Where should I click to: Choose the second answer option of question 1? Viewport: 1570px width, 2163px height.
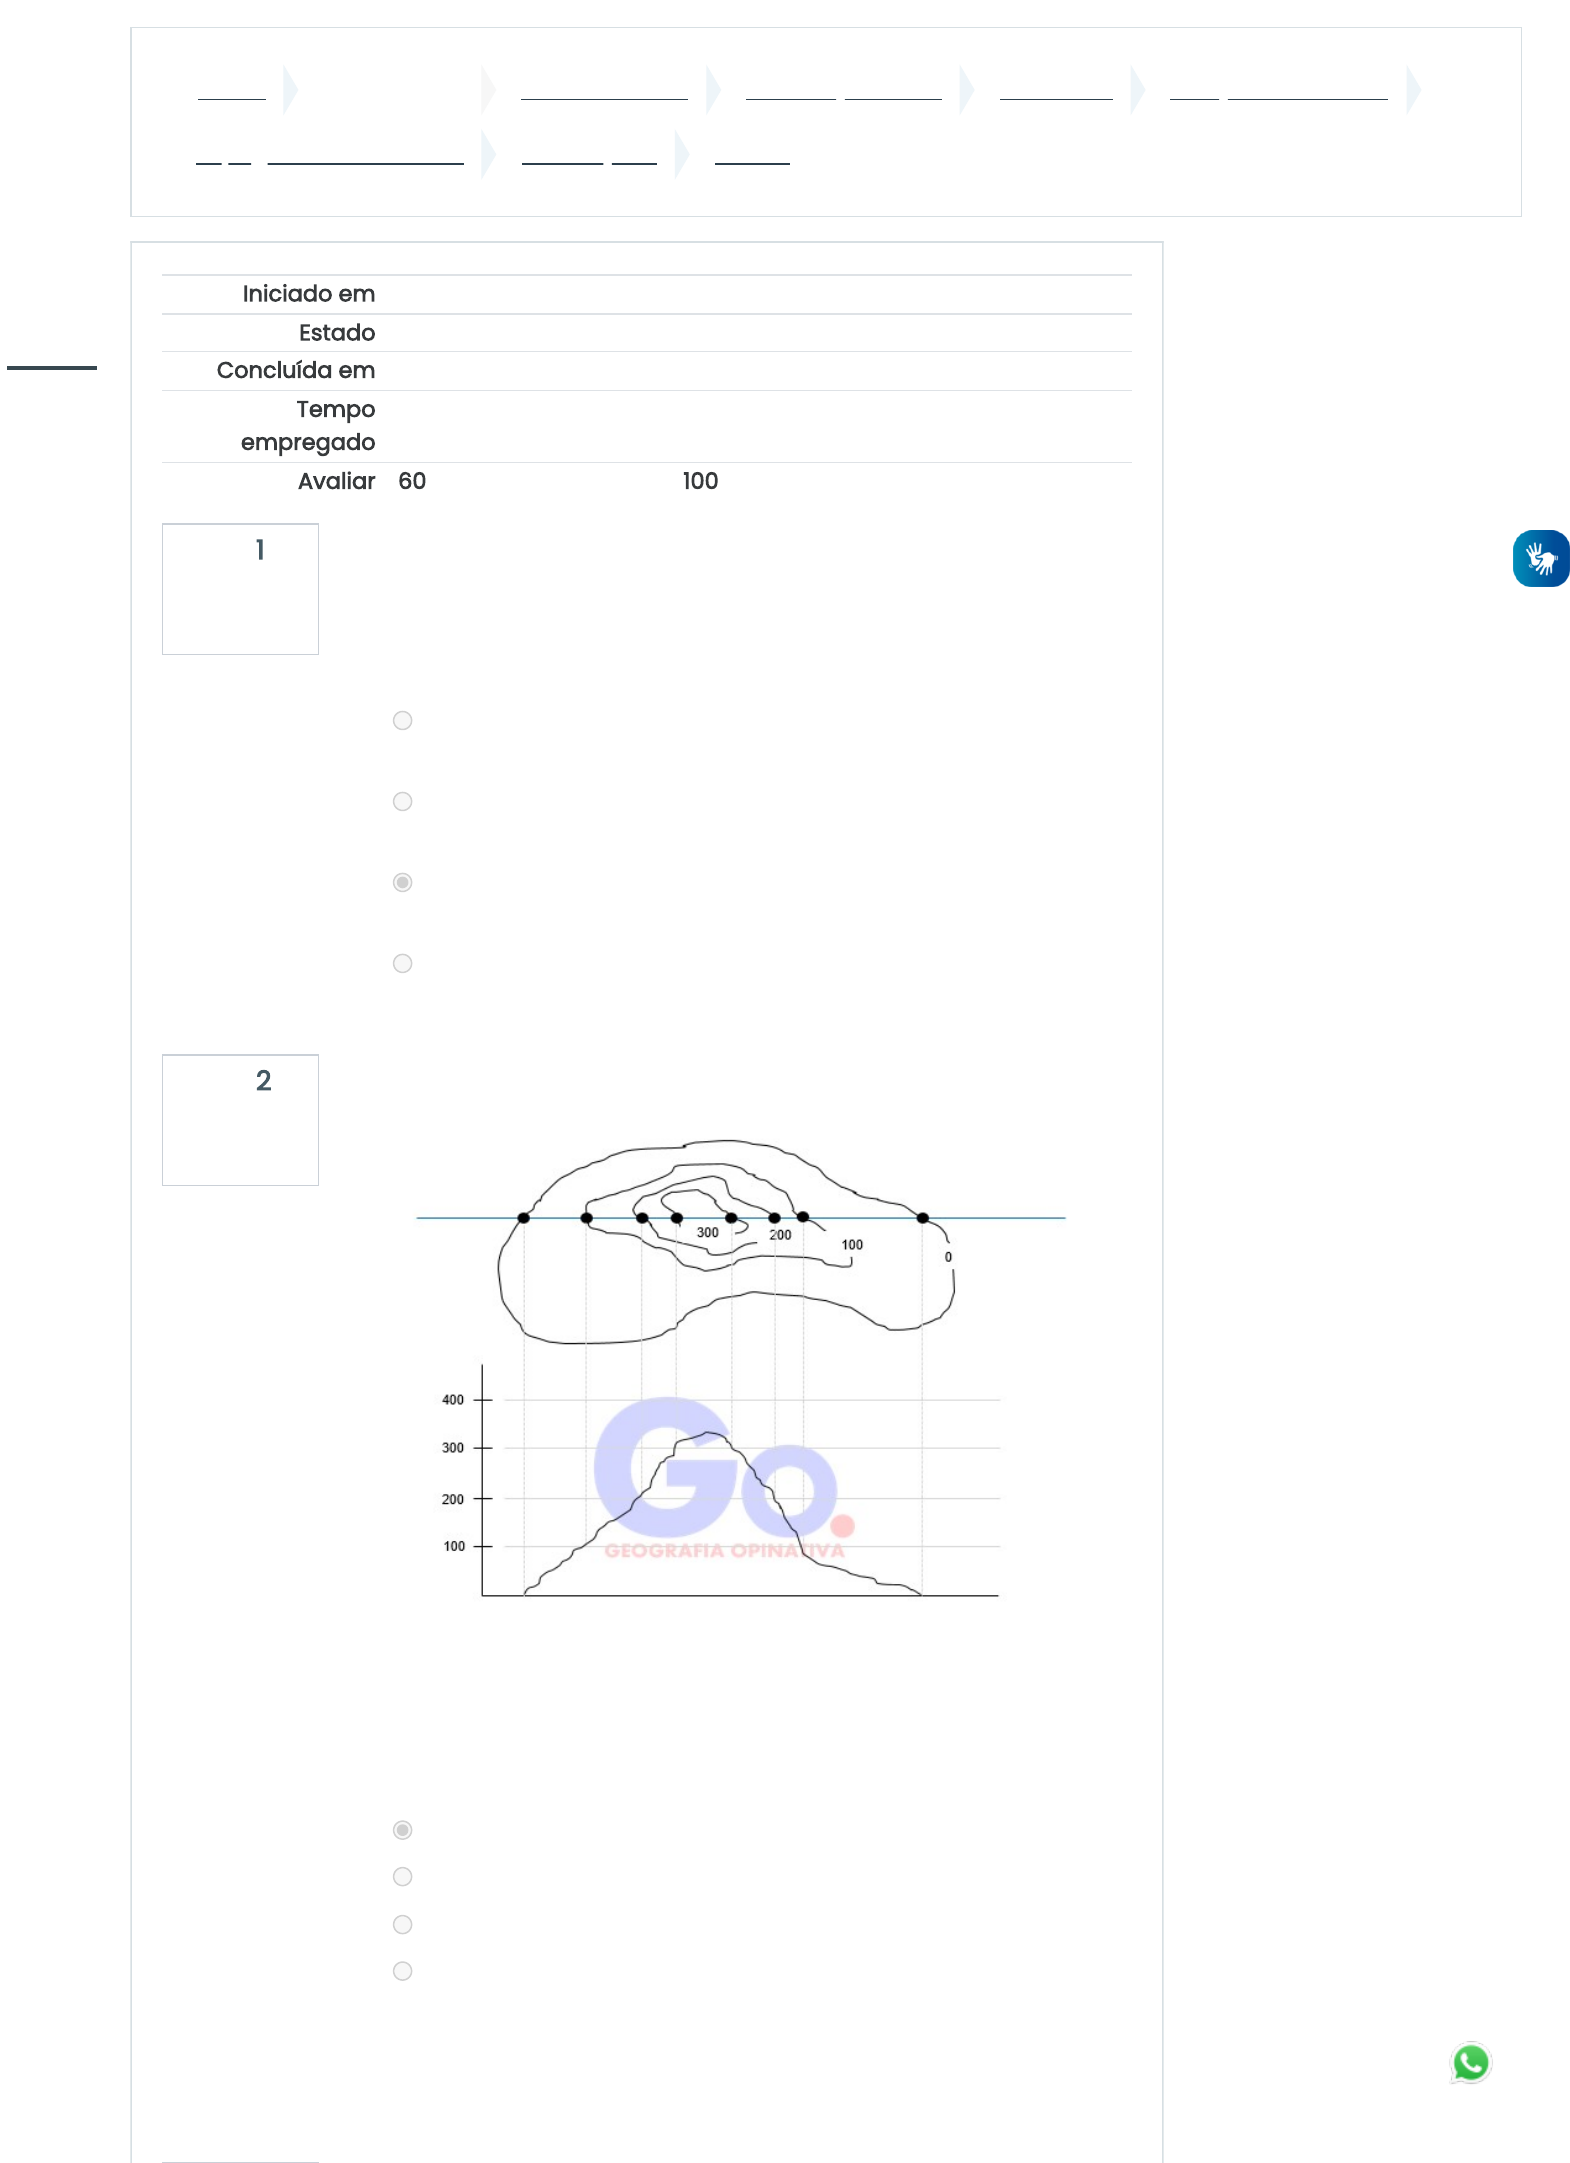(402, 802)
